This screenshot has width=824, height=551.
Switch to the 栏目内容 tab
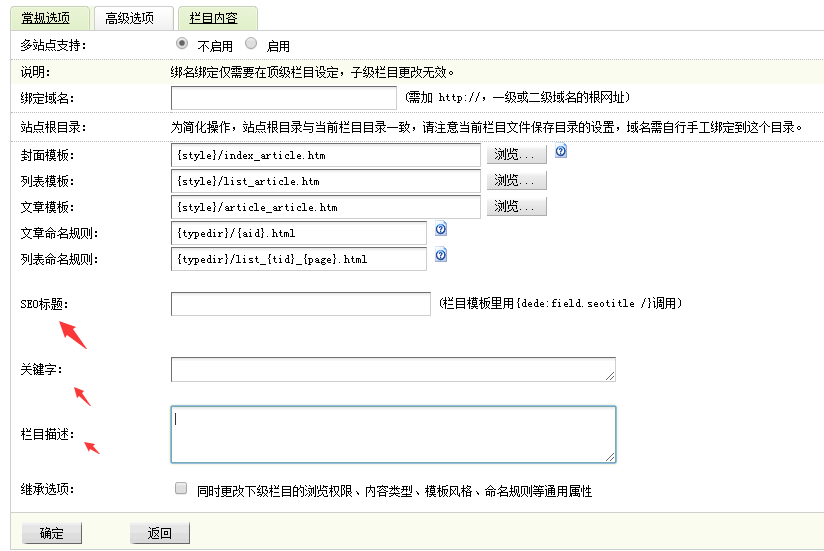tap(218, 18)
